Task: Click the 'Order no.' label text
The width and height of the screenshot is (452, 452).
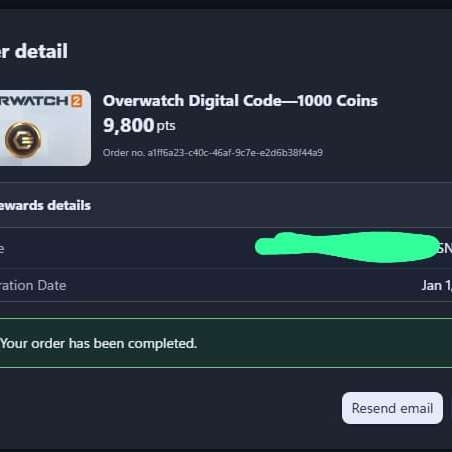Action: 124,153
